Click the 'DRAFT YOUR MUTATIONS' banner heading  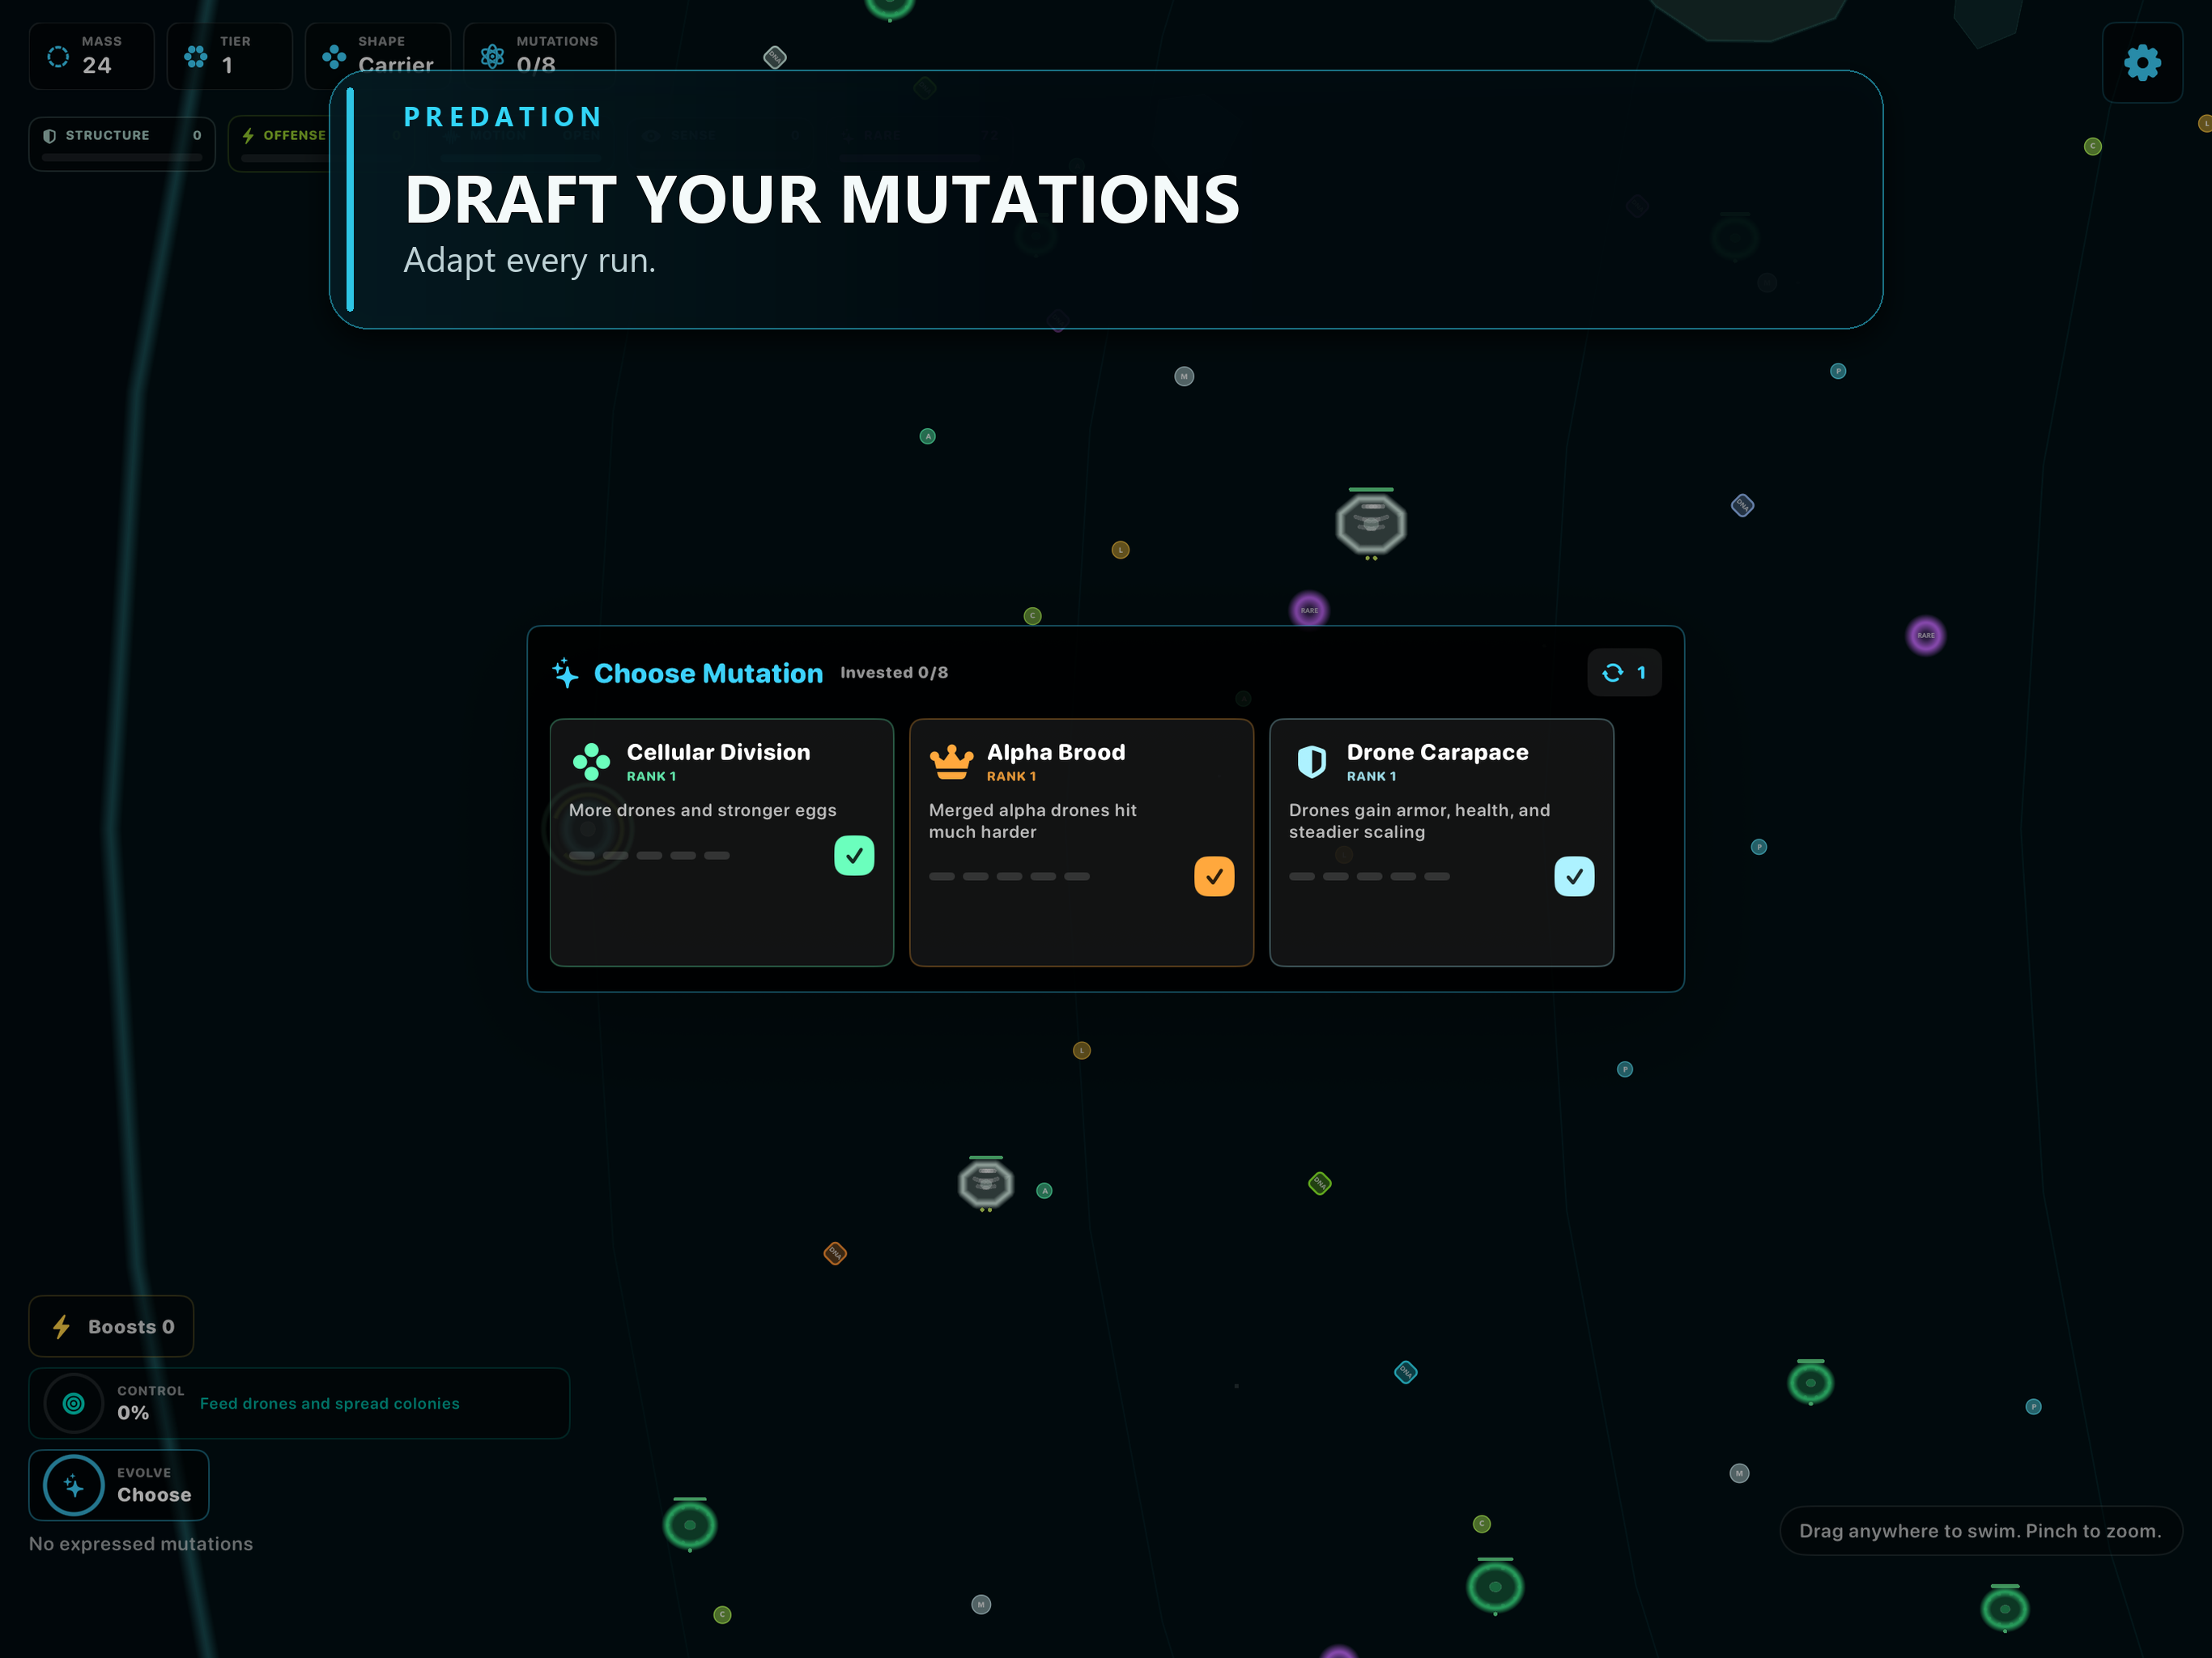click(822, 199)
